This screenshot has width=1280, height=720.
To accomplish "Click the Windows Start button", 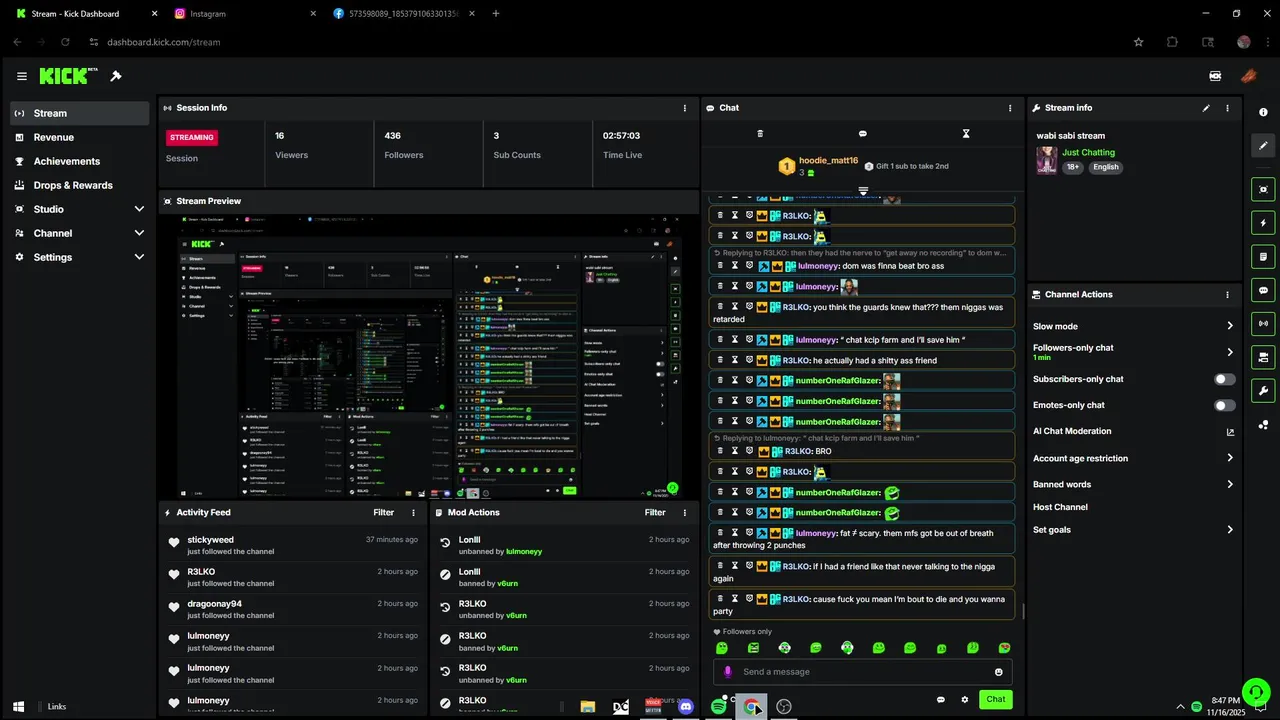I will 18,707.
